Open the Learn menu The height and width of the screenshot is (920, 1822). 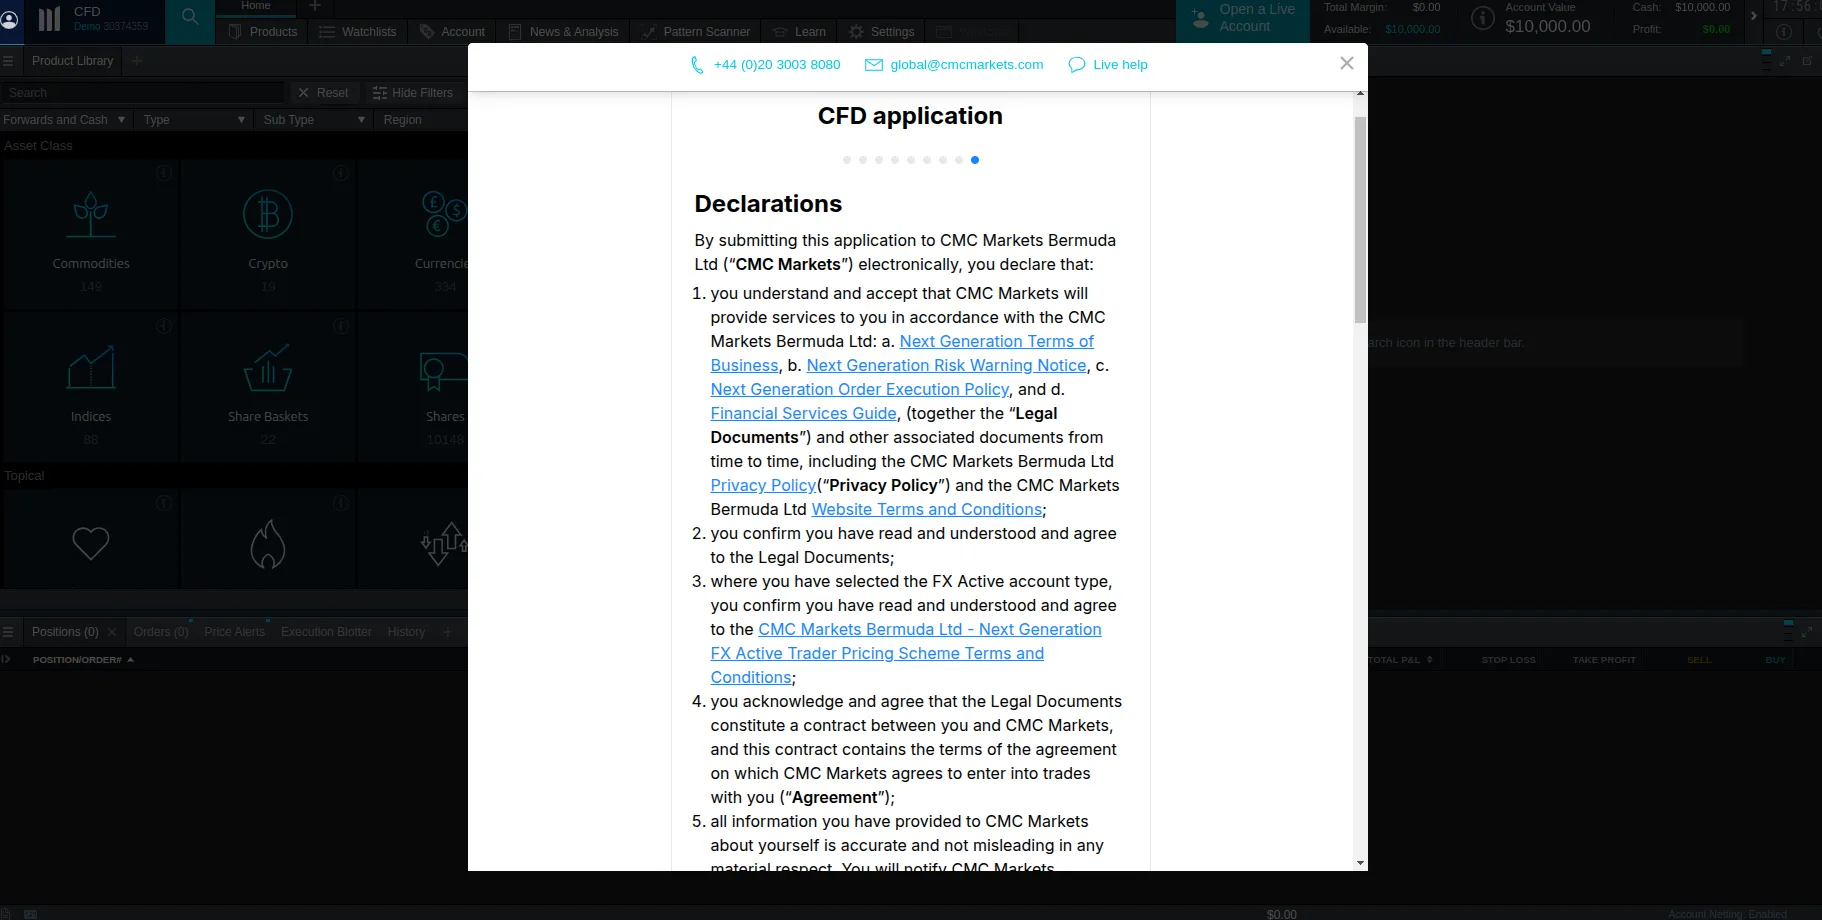click(x=799, y=32)
